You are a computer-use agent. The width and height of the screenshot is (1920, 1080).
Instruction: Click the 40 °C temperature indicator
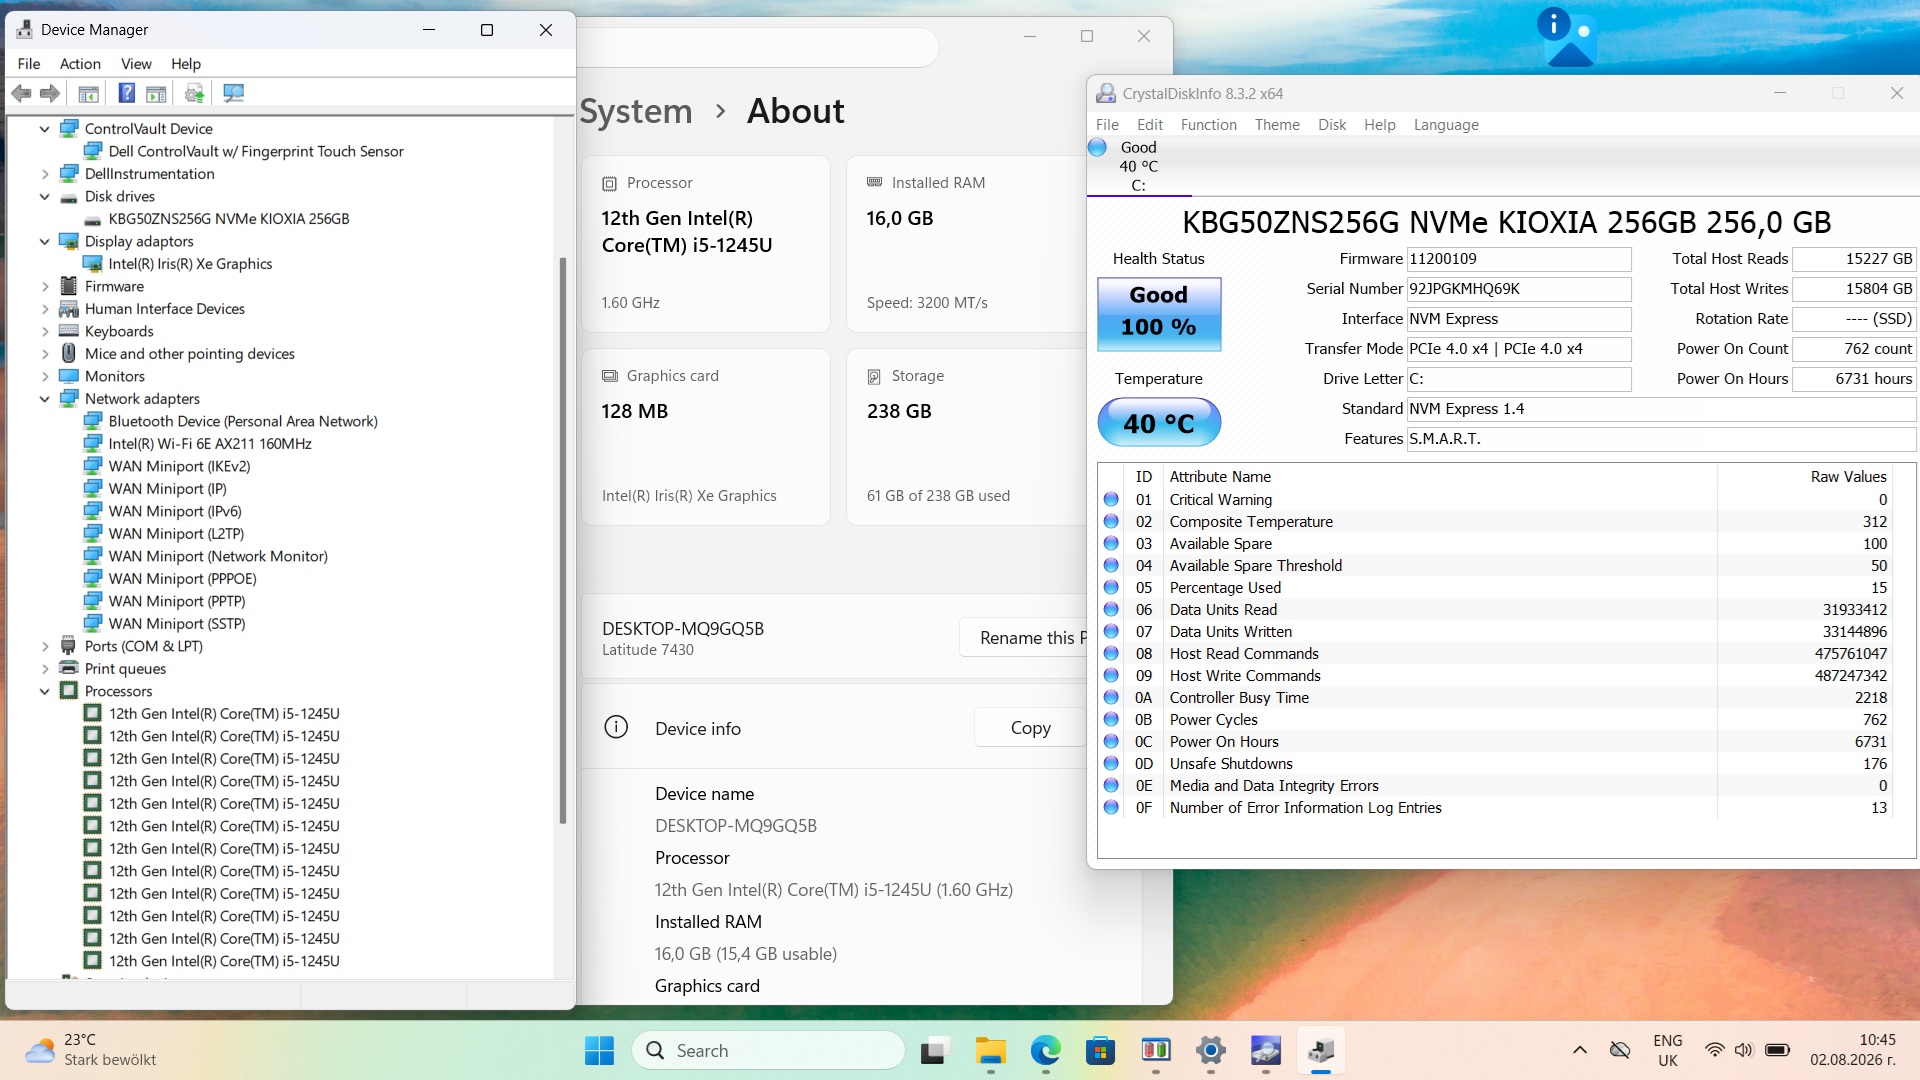coord(1159,423)
